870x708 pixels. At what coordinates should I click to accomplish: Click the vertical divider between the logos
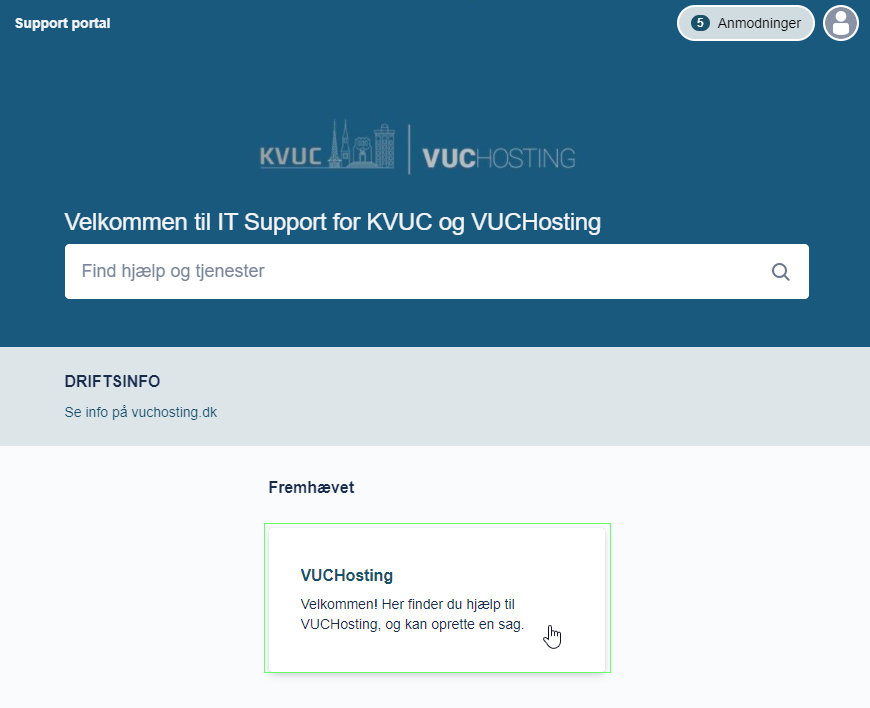(409, 150)
